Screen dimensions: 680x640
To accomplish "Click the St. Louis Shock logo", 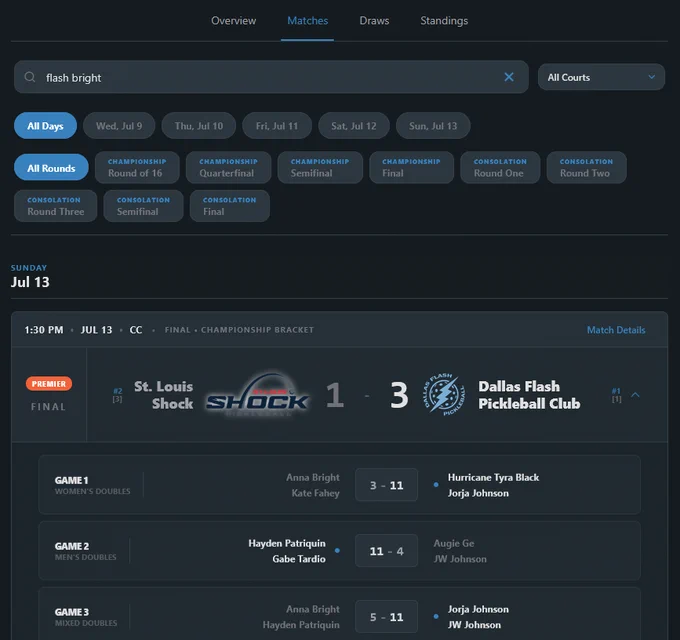I will 258,395.
